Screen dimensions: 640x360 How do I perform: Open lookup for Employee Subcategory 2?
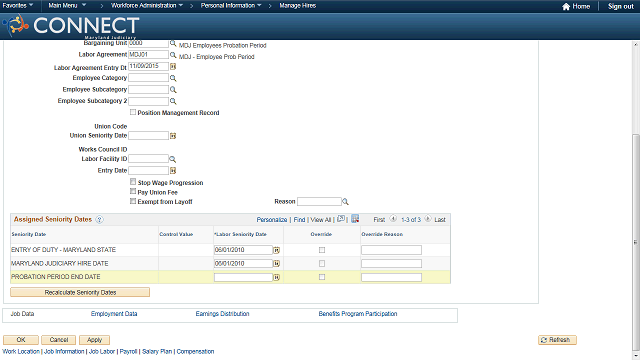[173, 101]
